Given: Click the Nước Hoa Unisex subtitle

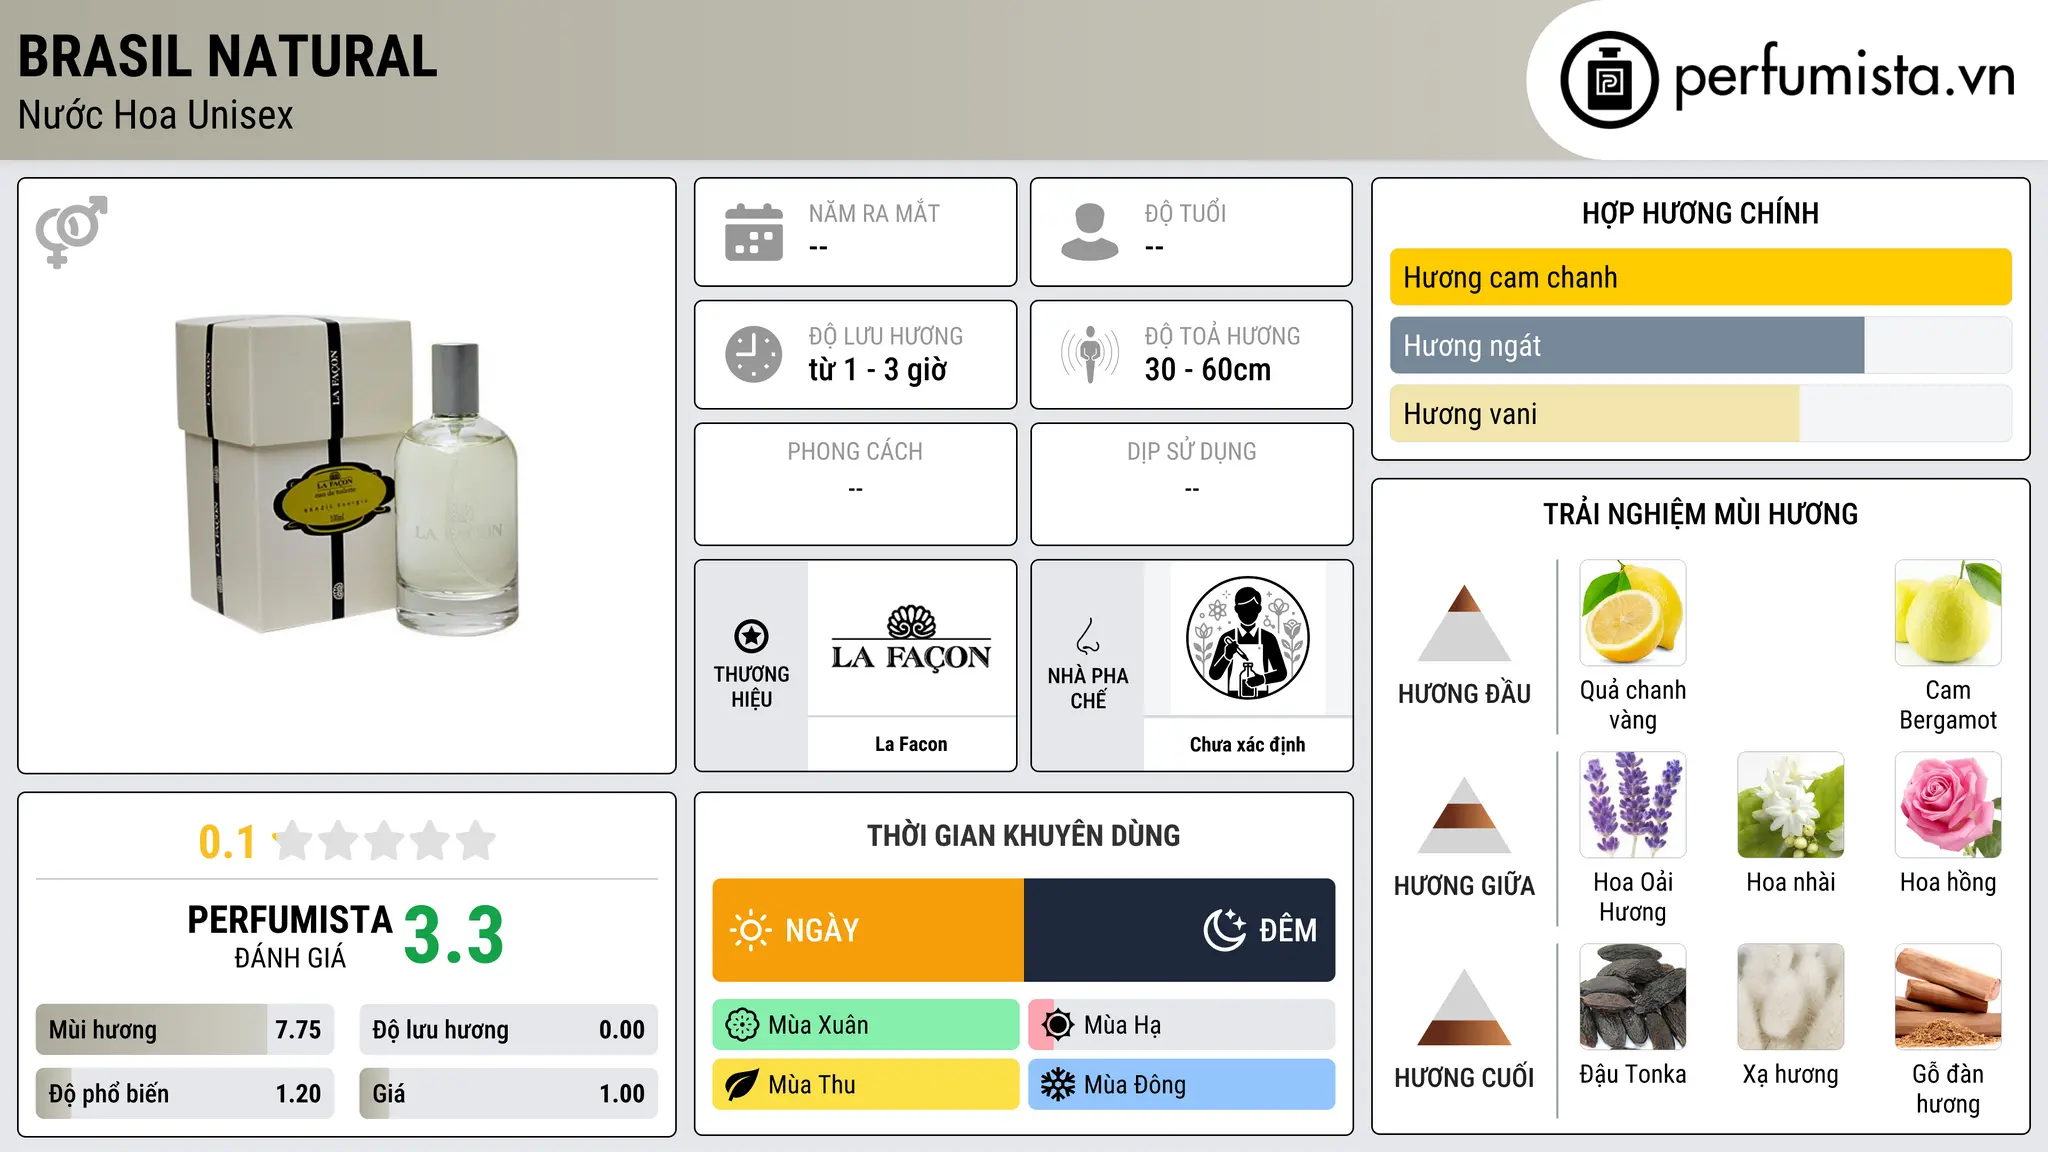Looking at the screenshot, I should click(156, 116).
